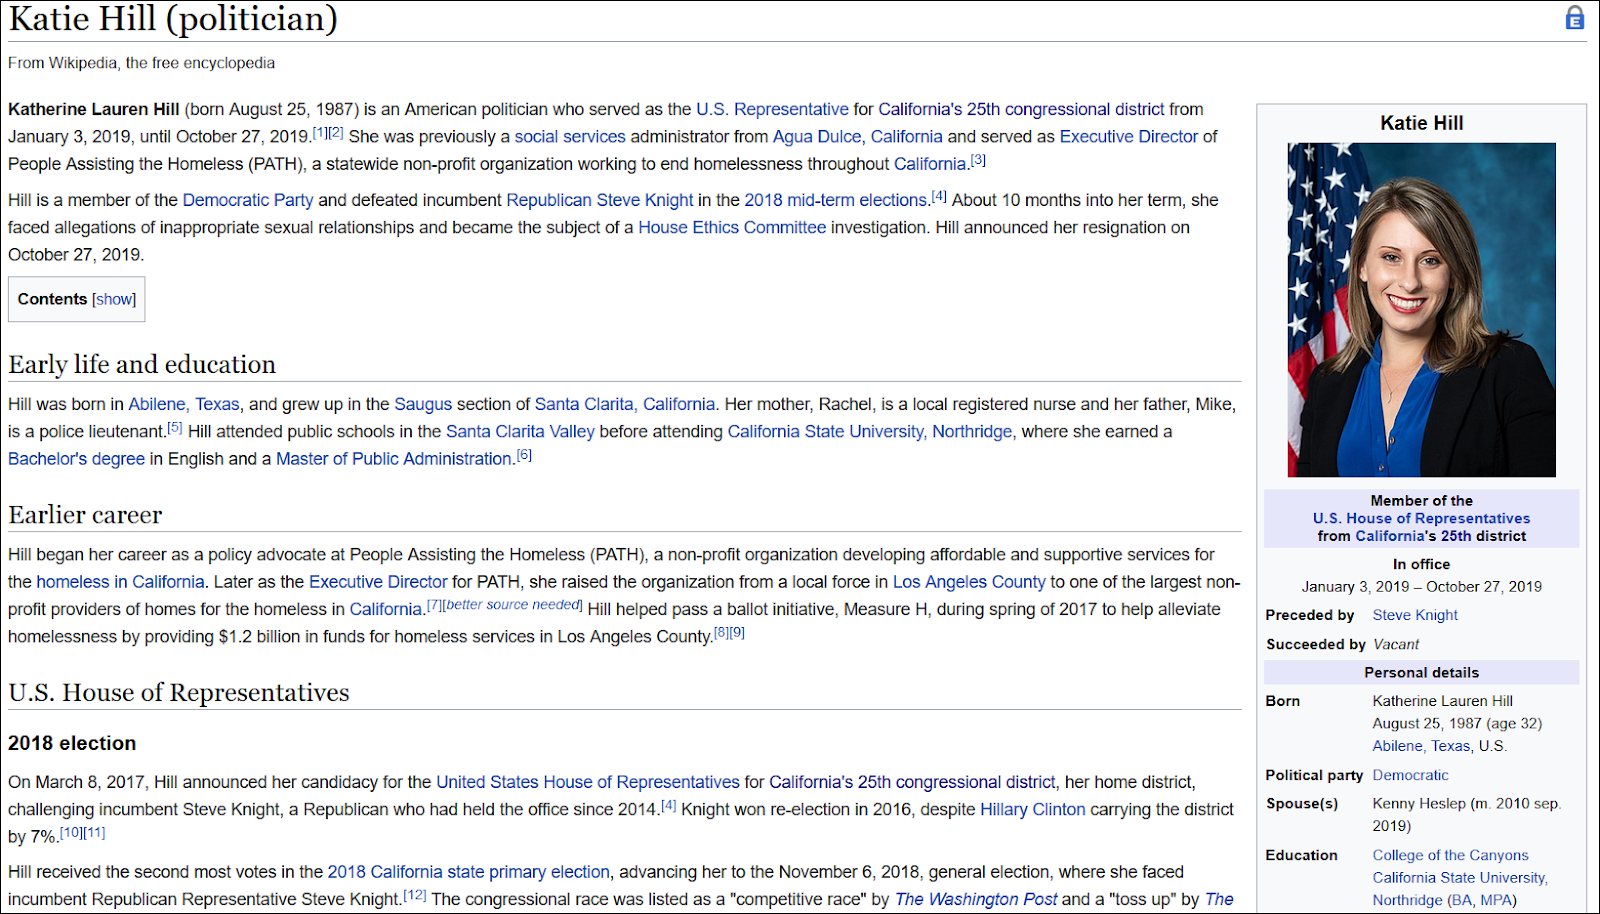Click the Personal details infobox header
Image resolution: width=1600 pixels, height=914 pixels.
coord(1421,672)
